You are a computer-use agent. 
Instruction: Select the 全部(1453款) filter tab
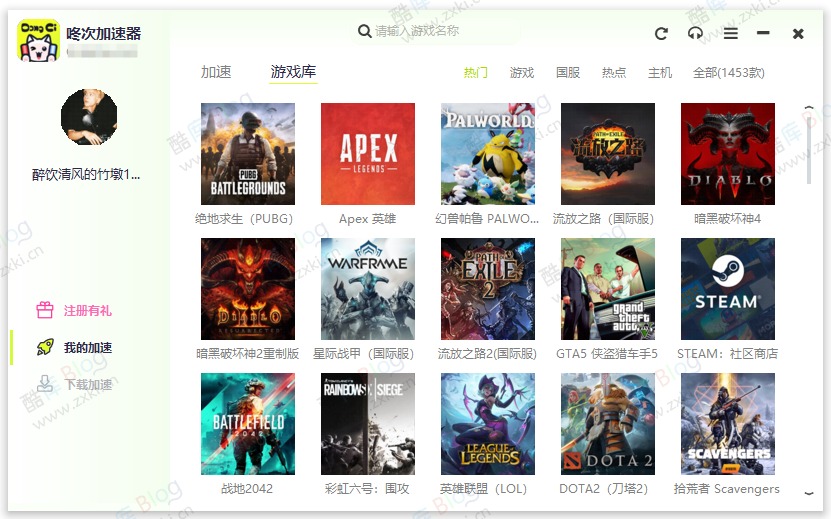point(729,73)
